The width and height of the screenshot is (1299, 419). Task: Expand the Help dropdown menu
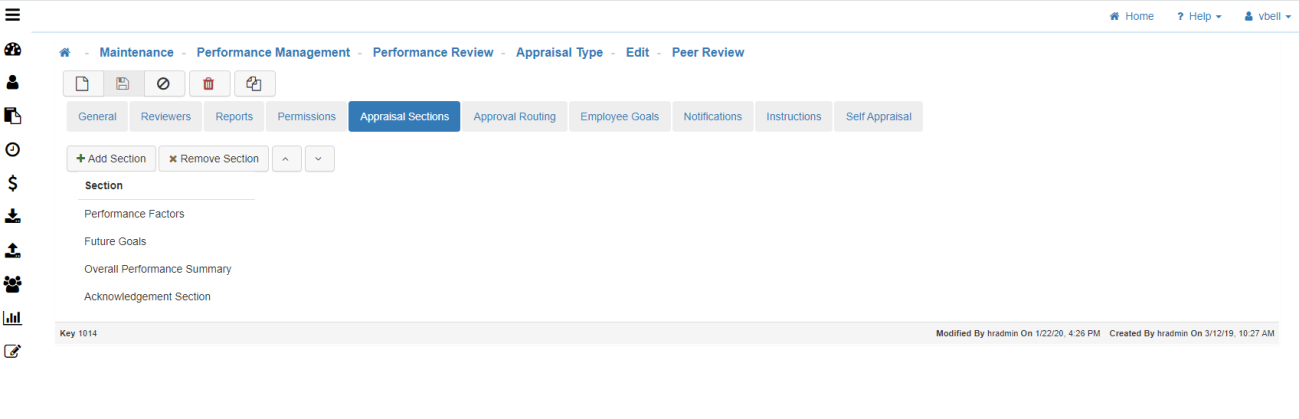pyautogui.click(x=1198, y=16)
